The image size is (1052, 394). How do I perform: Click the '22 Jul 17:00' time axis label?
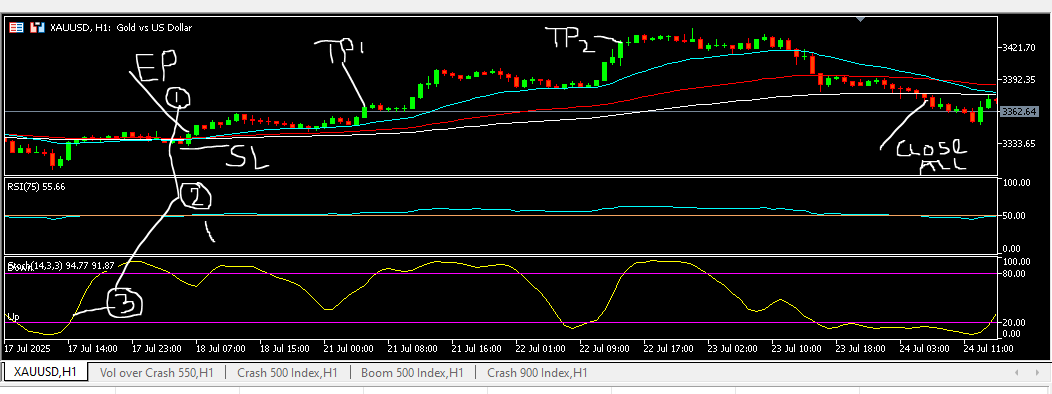668,349
